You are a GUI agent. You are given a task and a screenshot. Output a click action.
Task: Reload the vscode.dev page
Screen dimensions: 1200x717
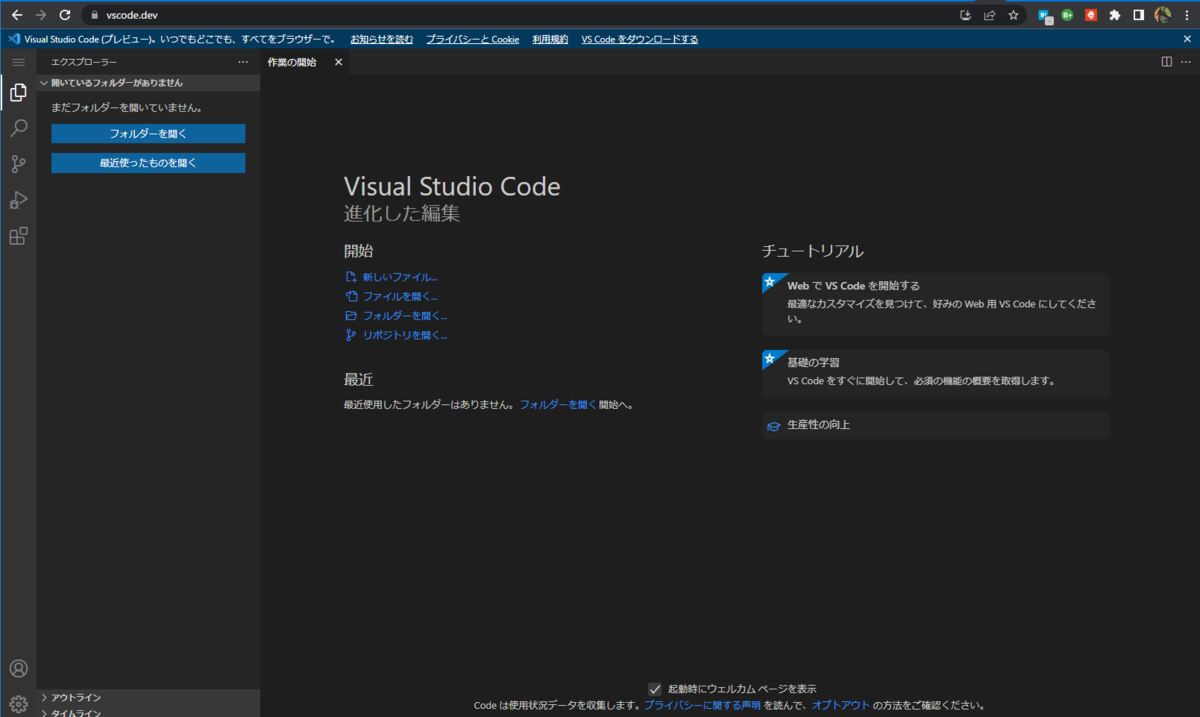65,15
